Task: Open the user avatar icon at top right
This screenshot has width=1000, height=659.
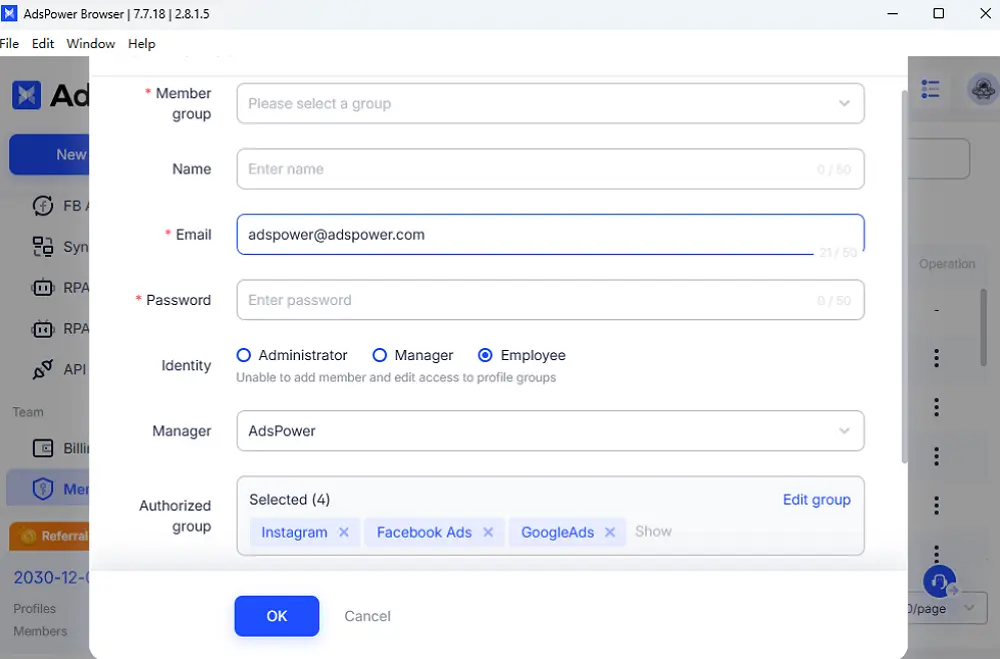Action: click(983, 90)
